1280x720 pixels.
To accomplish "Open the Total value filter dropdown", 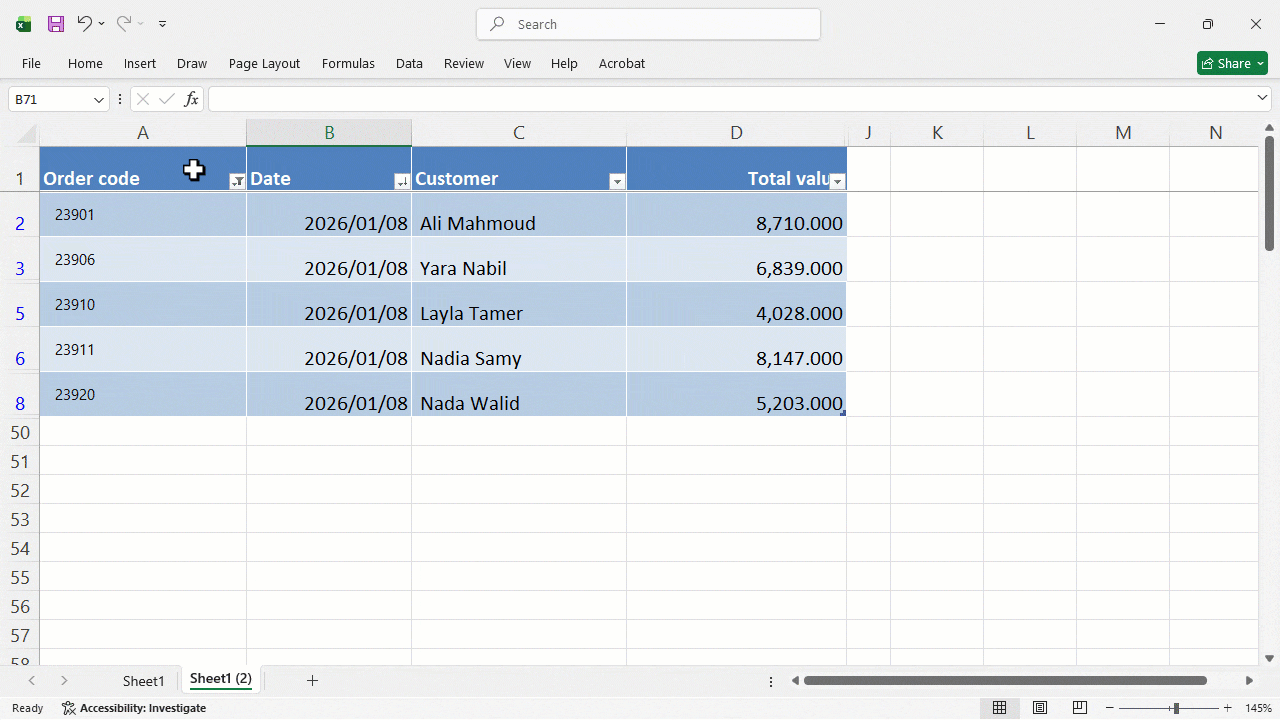I will (x=838, y=181).
